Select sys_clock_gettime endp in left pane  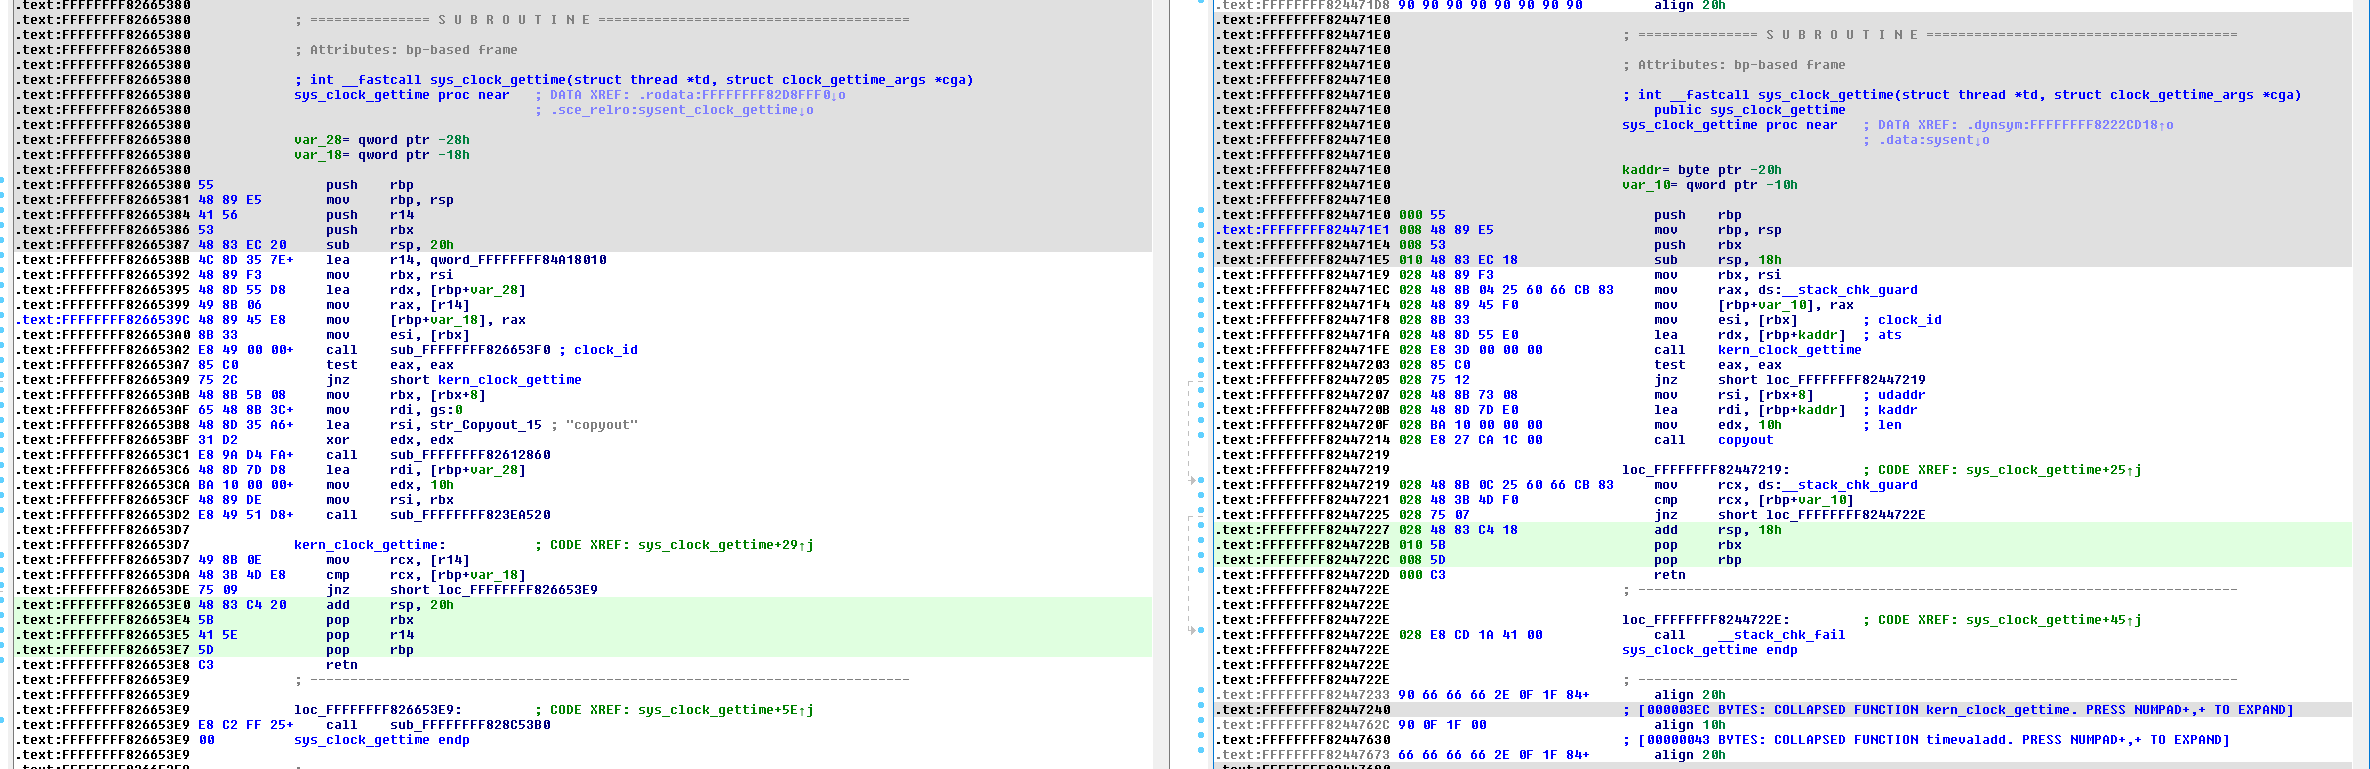pos(381,740)
